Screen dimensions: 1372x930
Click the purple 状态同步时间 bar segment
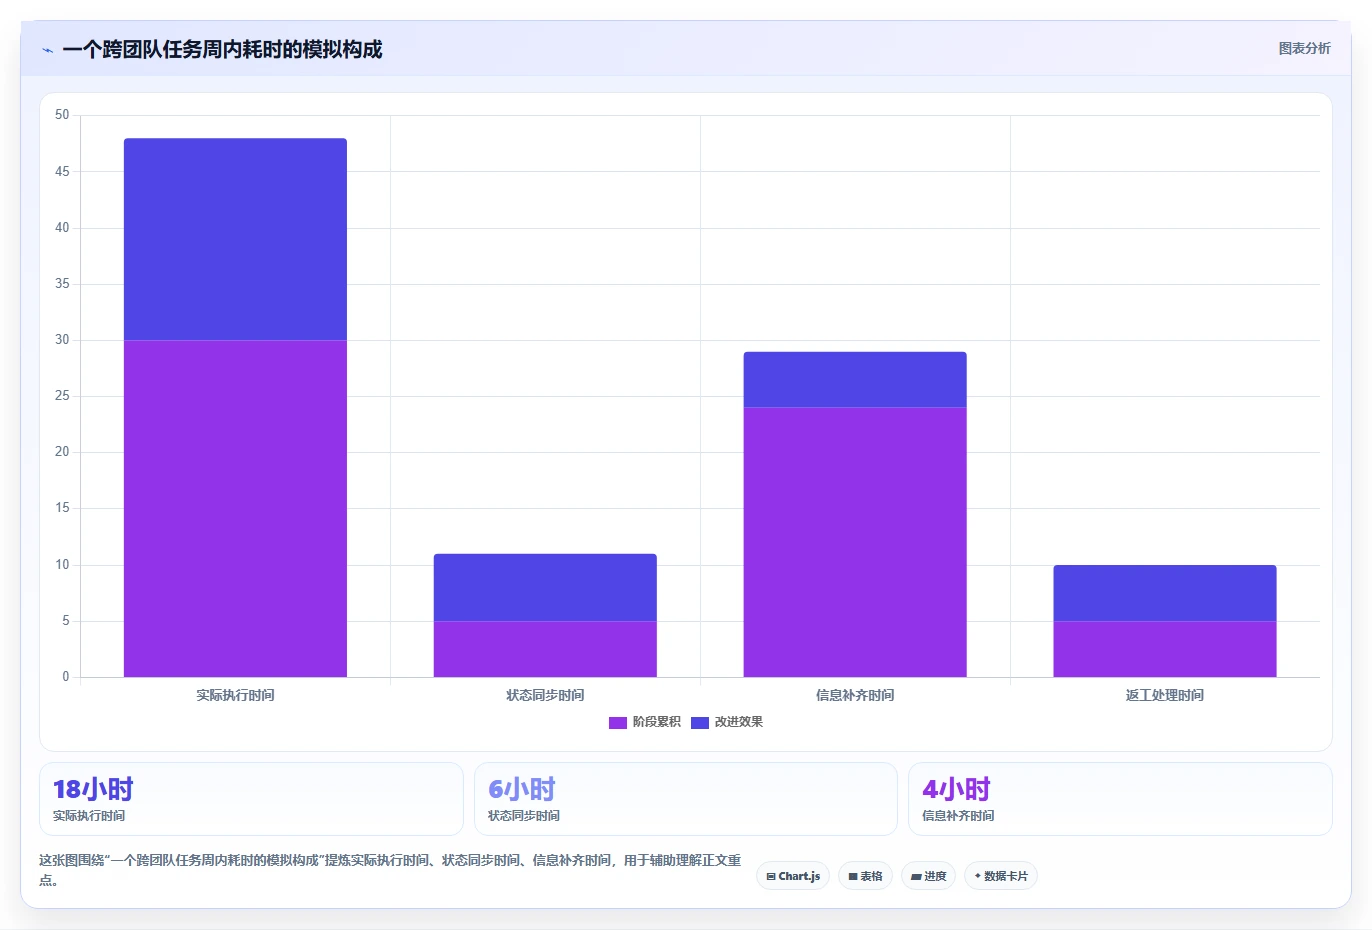point(545,649)
